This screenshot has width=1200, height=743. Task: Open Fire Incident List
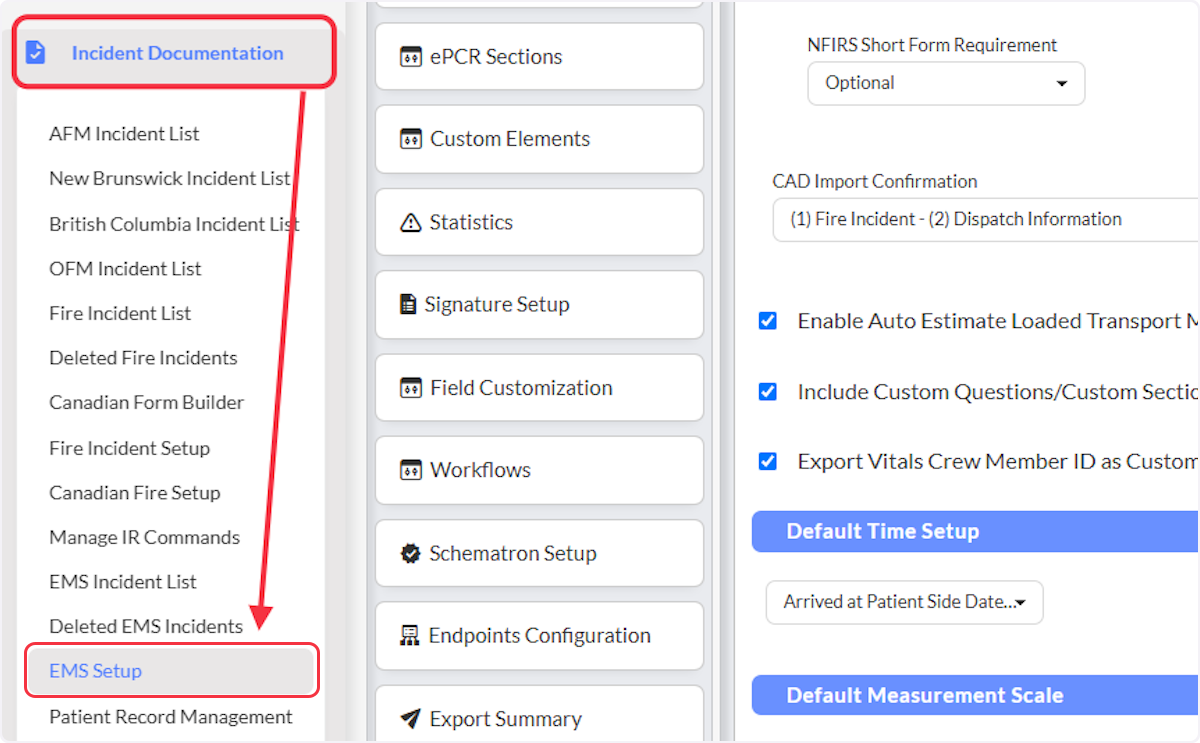(120, 313)
